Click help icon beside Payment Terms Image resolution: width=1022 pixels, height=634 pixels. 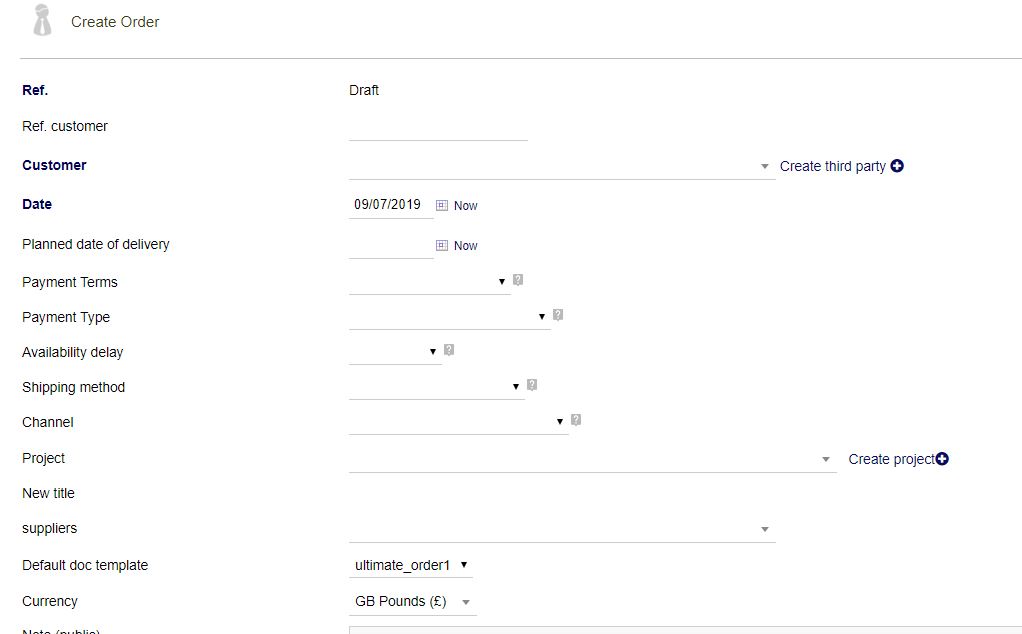[518, 280]
